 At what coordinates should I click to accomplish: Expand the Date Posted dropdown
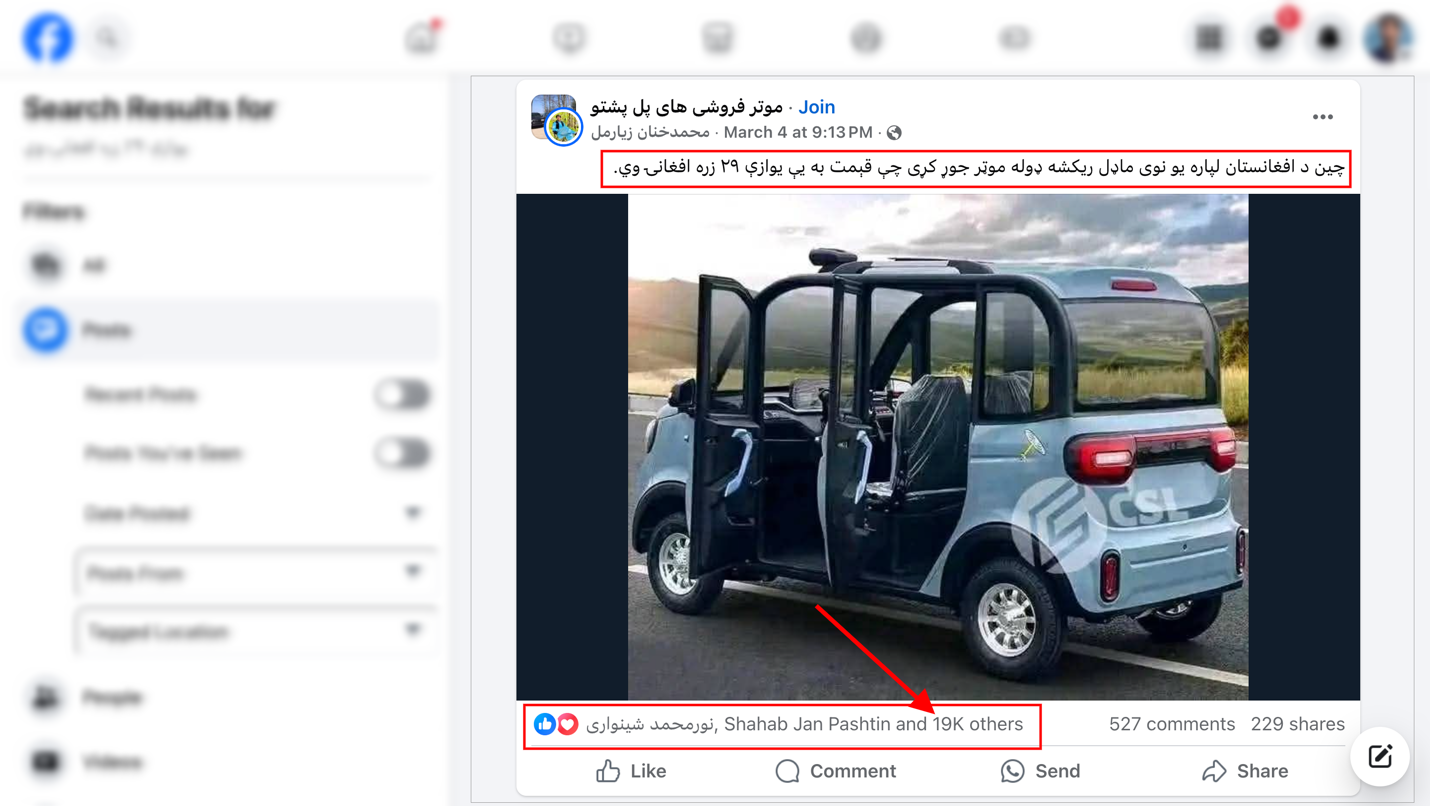(254, 514)
